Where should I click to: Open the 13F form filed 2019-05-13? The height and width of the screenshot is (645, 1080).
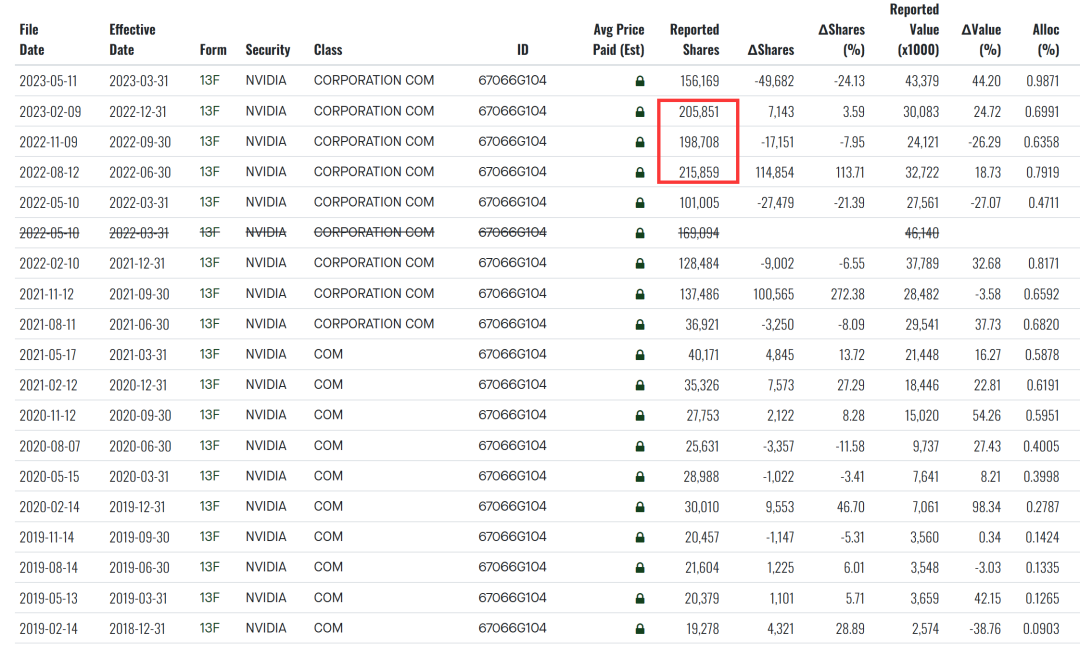(x=209, y=597)
